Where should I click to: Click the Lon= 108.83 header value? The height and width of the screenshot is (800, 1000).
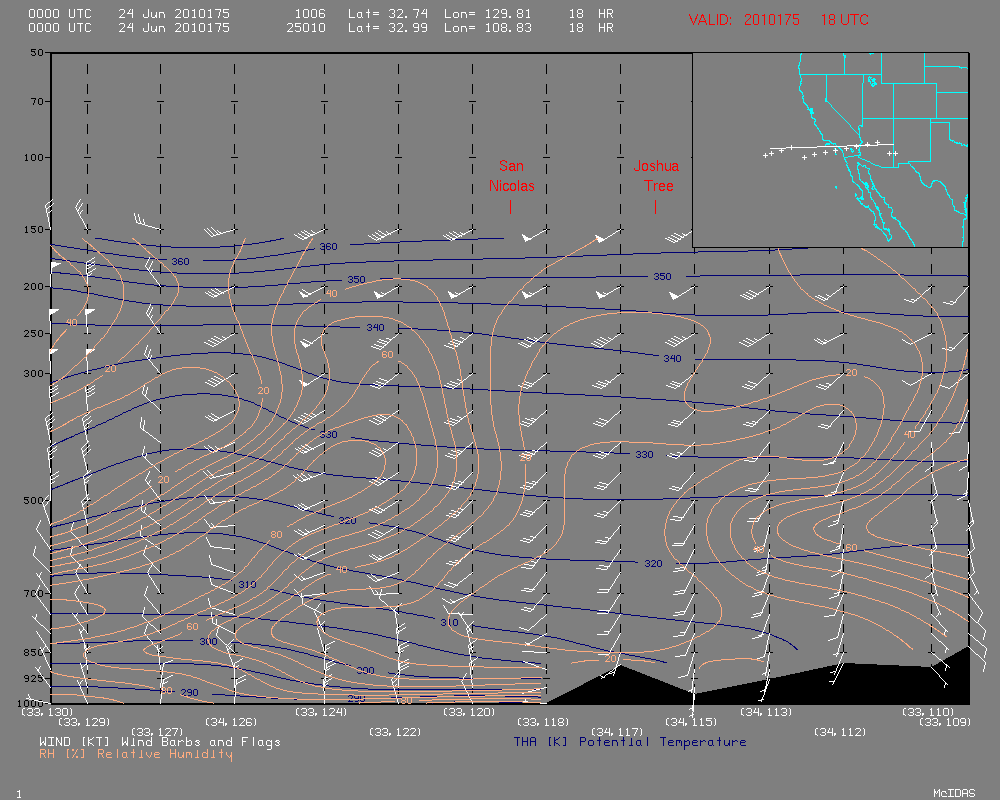488,27
